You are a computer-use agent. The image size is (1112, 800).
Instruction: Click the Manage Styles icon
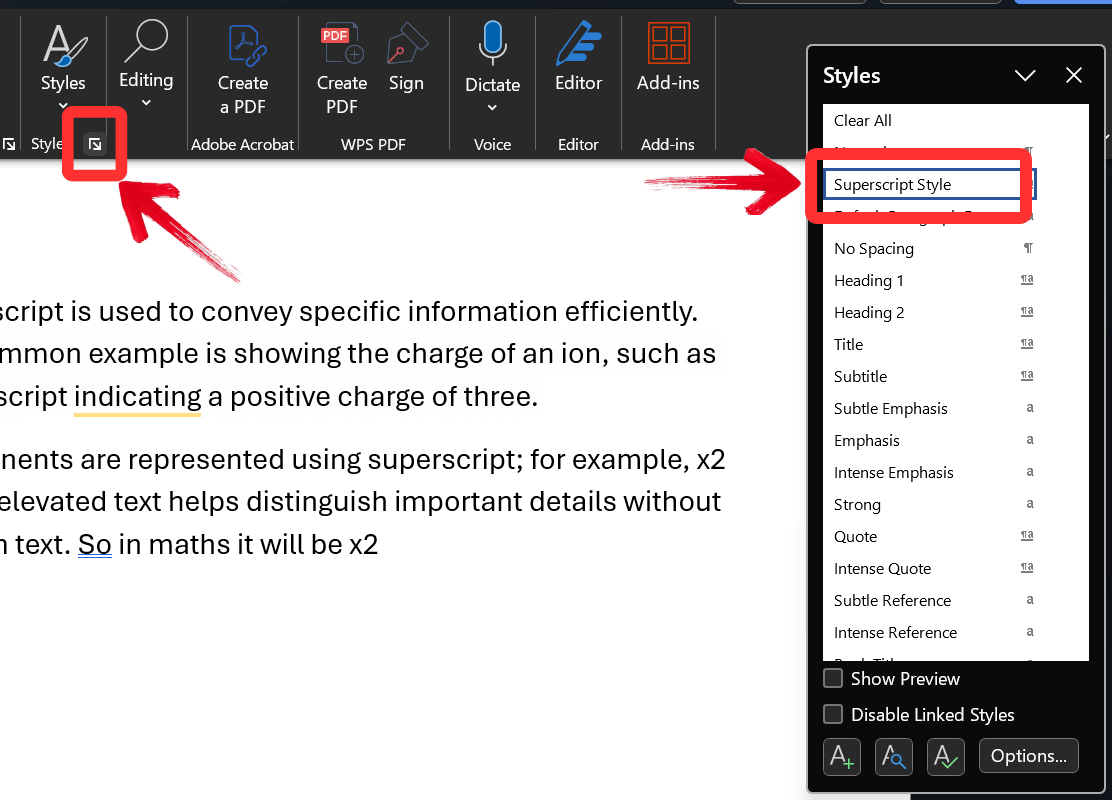(945, 756)
